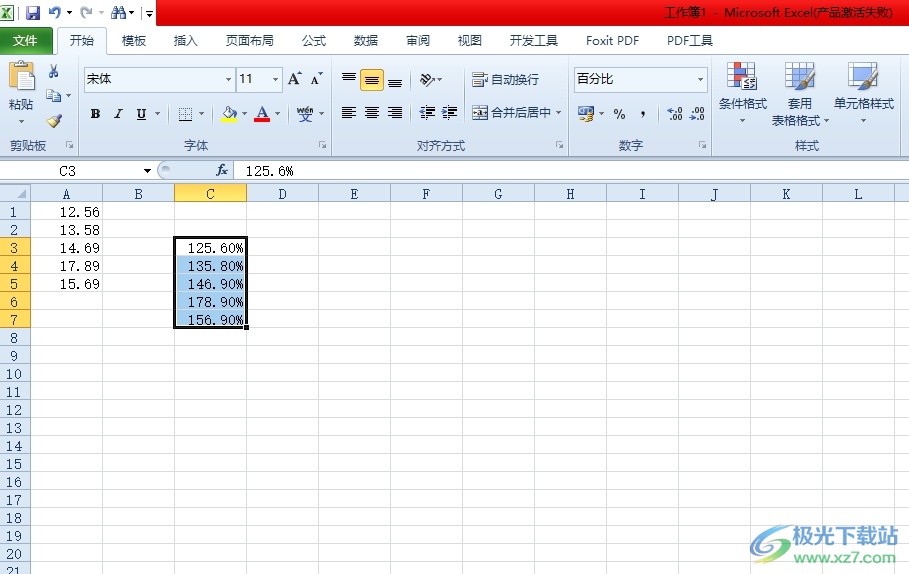This screenshot has height=574, width=909.
Task: Align text left
Action: point(349,112)
